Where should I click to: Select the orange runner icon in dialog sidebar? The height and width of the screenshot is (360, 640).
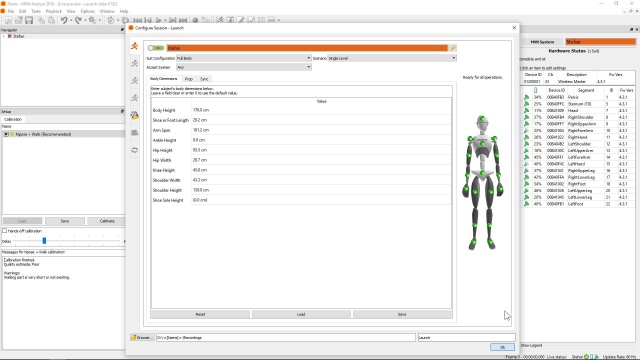[x=135, y=46]
